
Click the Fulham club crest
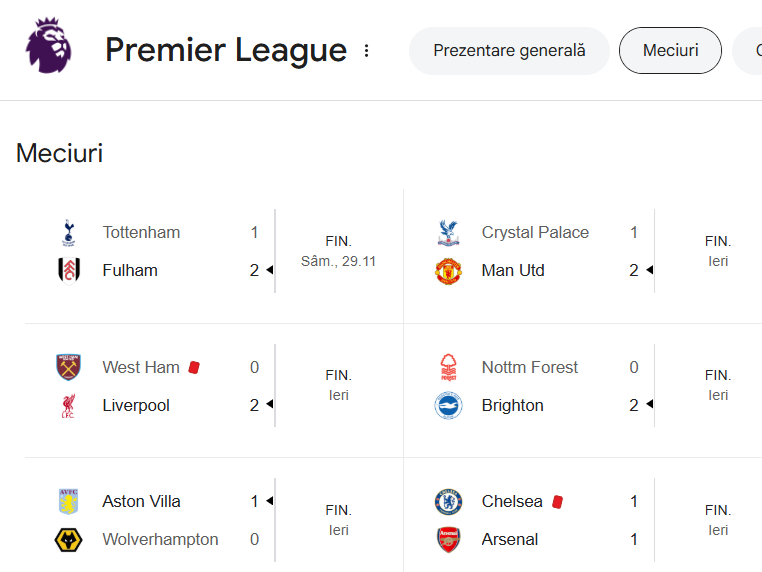[68, 271]
